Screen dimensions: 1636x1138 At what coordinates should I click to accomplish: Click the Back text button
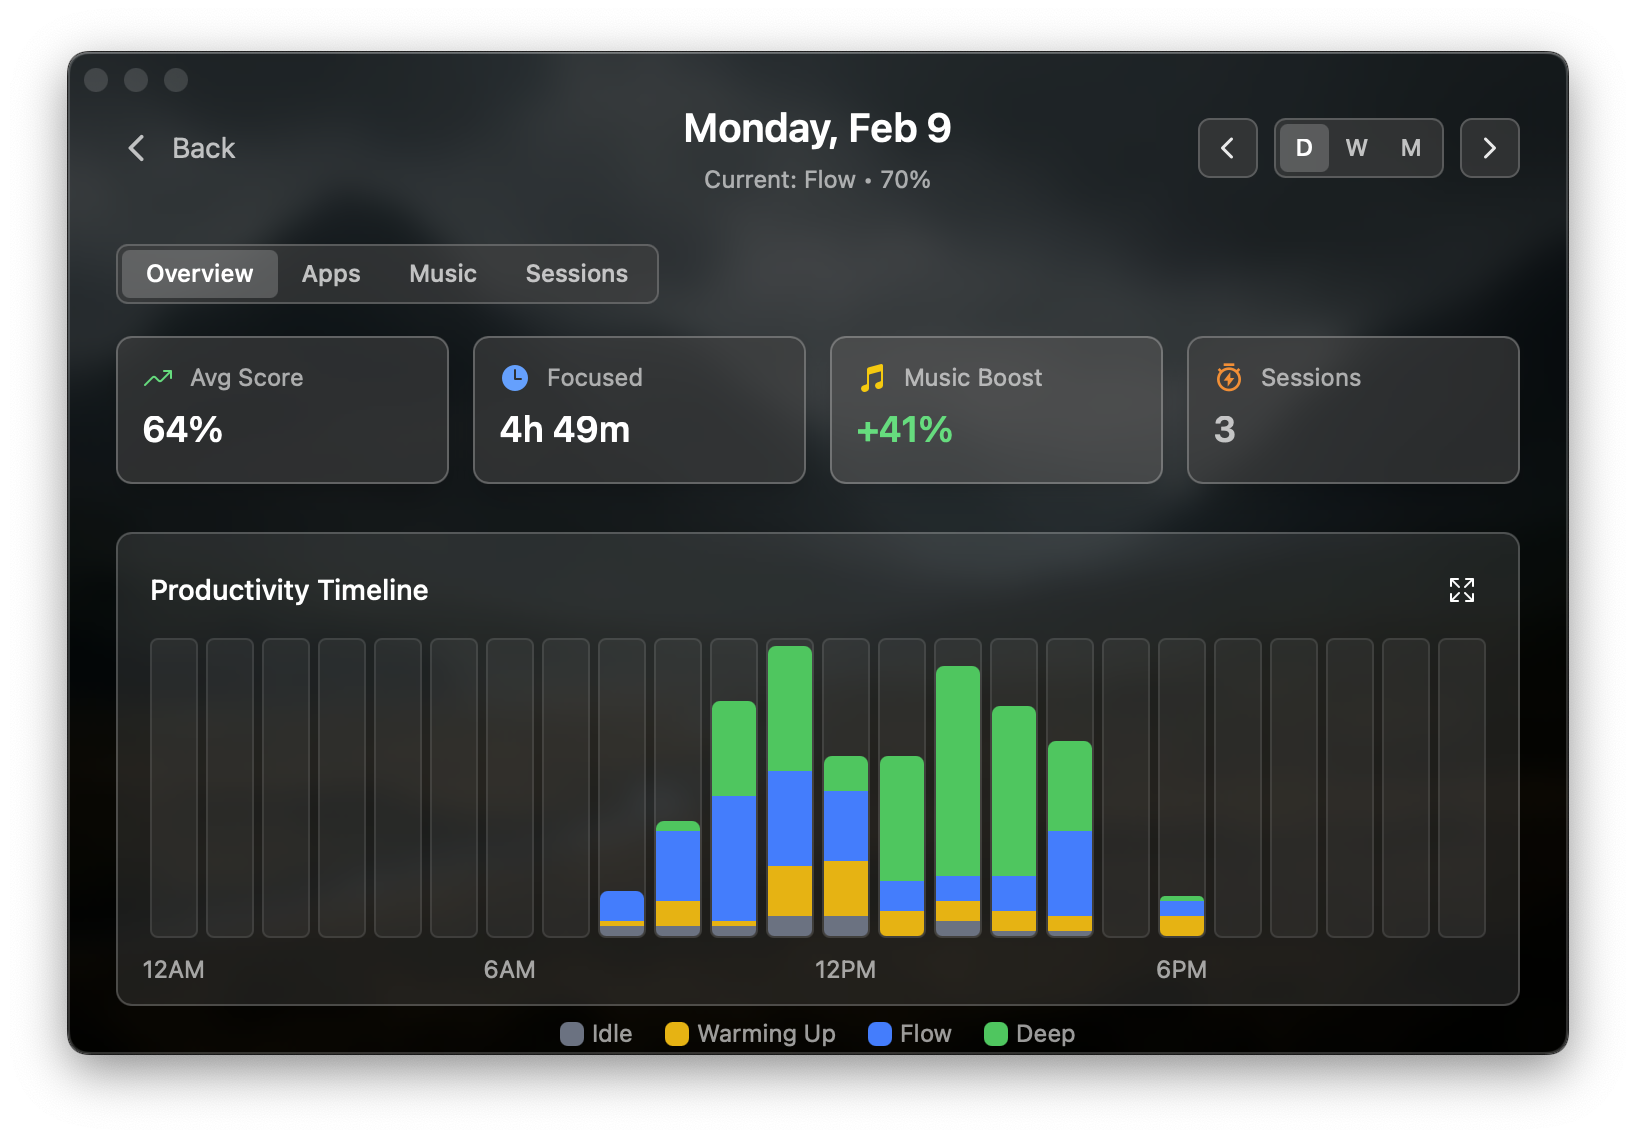click(x=204, y=148)
